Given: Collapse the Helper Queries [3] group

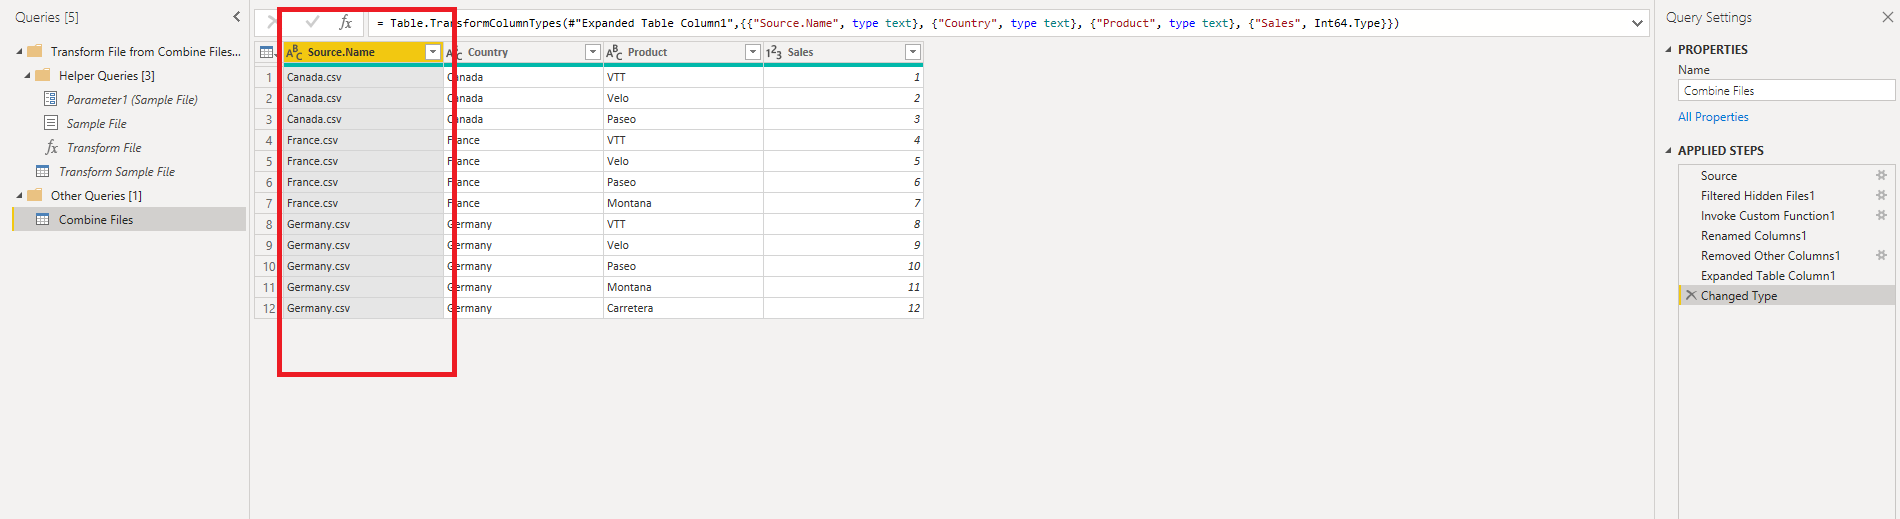Looking at the screenshot, I should point(27,76).
